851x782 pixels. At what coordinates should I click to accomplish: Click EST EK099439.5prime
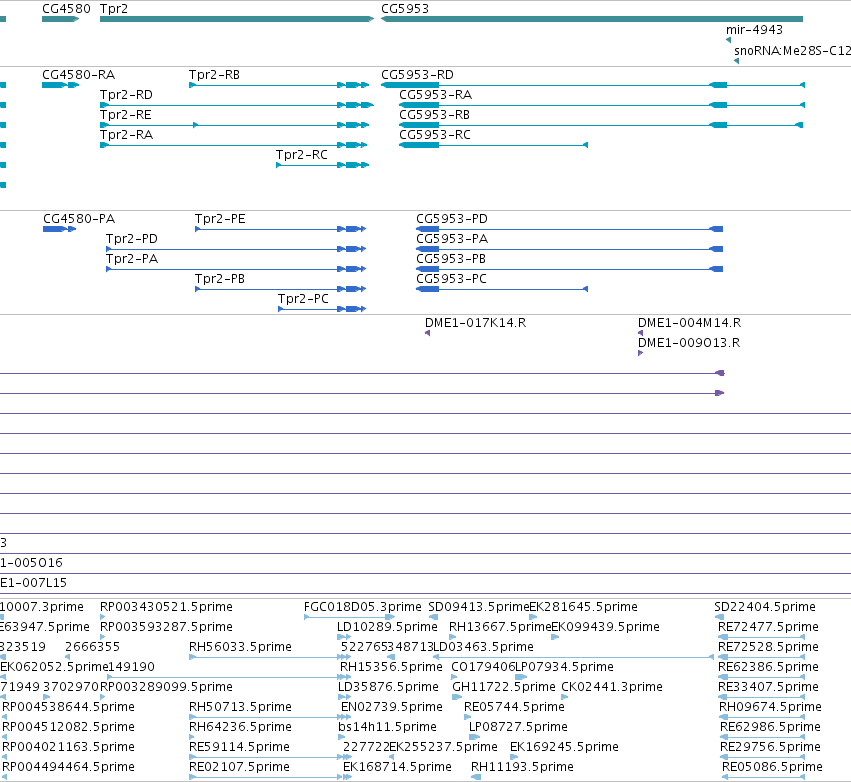[605, 627]
